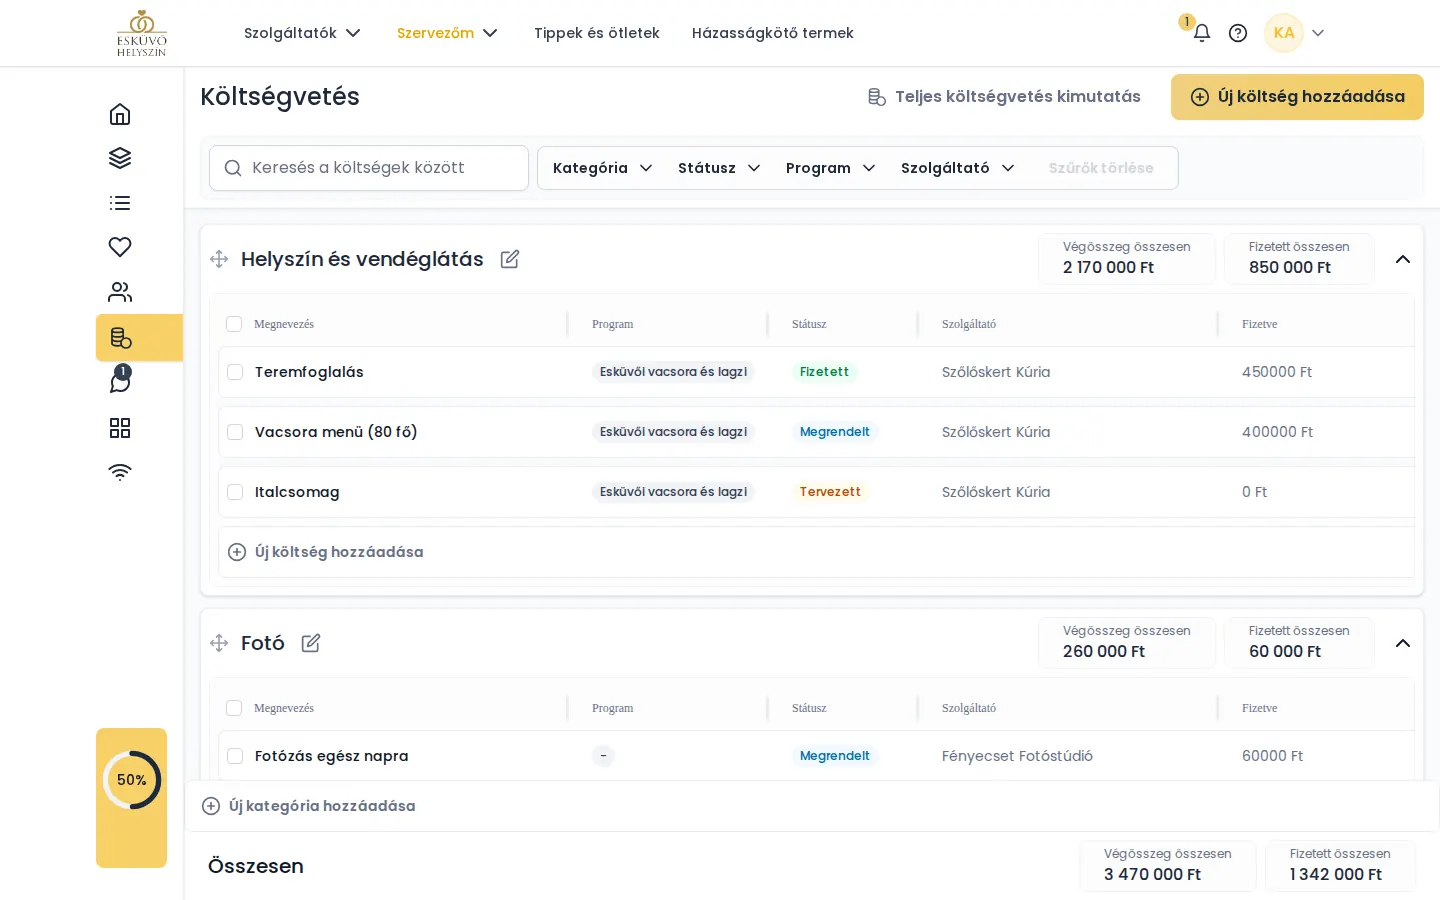Viewport: 1440px width, 900px height.
Task: Open the Kategória filter dropdown
Action: 602,168
